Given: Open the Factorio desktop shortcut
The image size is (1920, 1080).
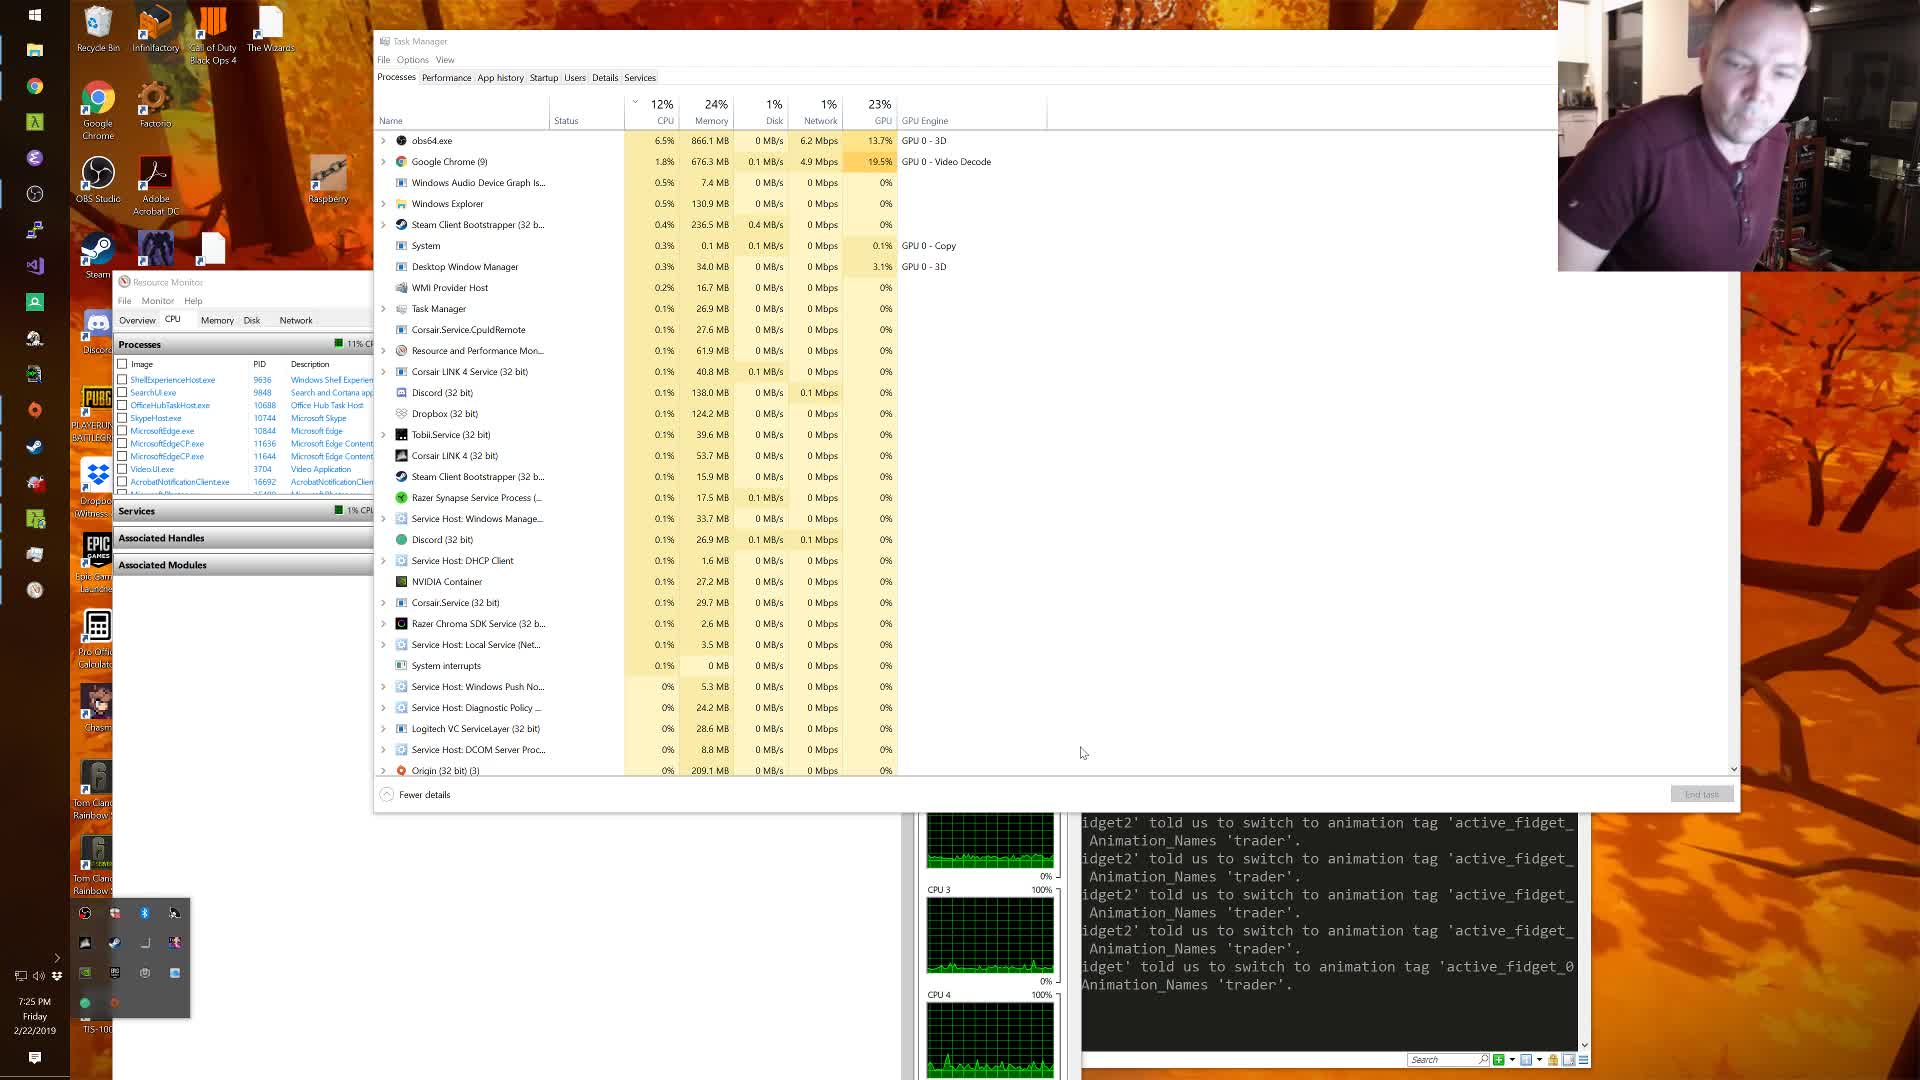Looking at the screenshot, I should click(x=155, y=105).
